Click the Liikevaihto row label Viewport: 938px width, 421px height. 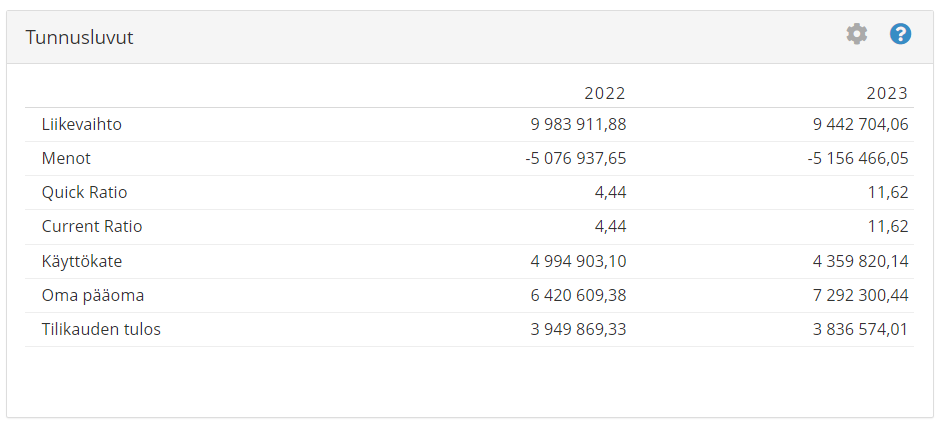(82, 124)
